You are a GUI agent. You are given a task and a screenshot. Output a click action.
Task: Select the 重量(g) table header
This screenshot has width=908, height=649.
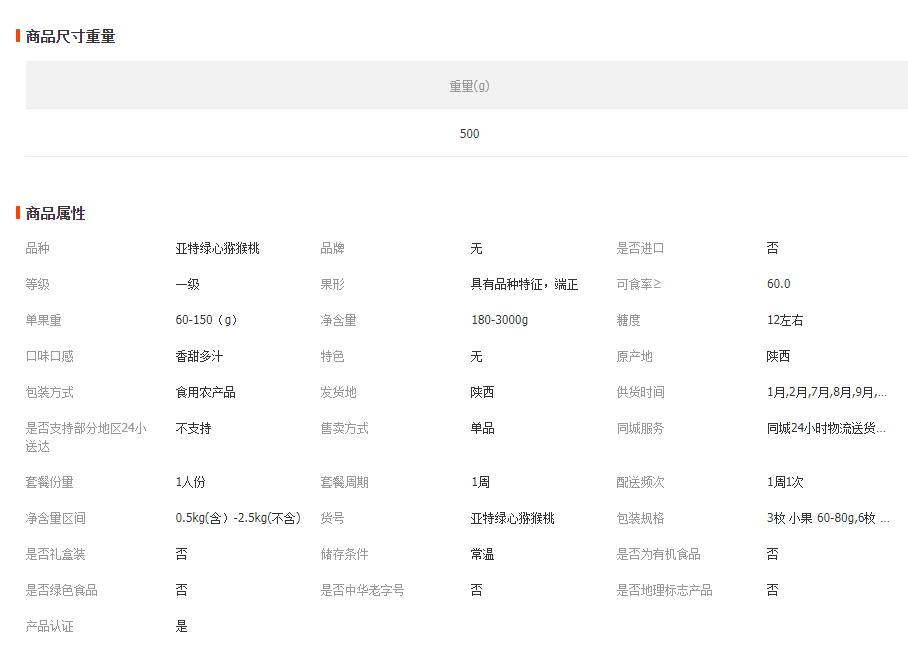click(x=469, y=86)
